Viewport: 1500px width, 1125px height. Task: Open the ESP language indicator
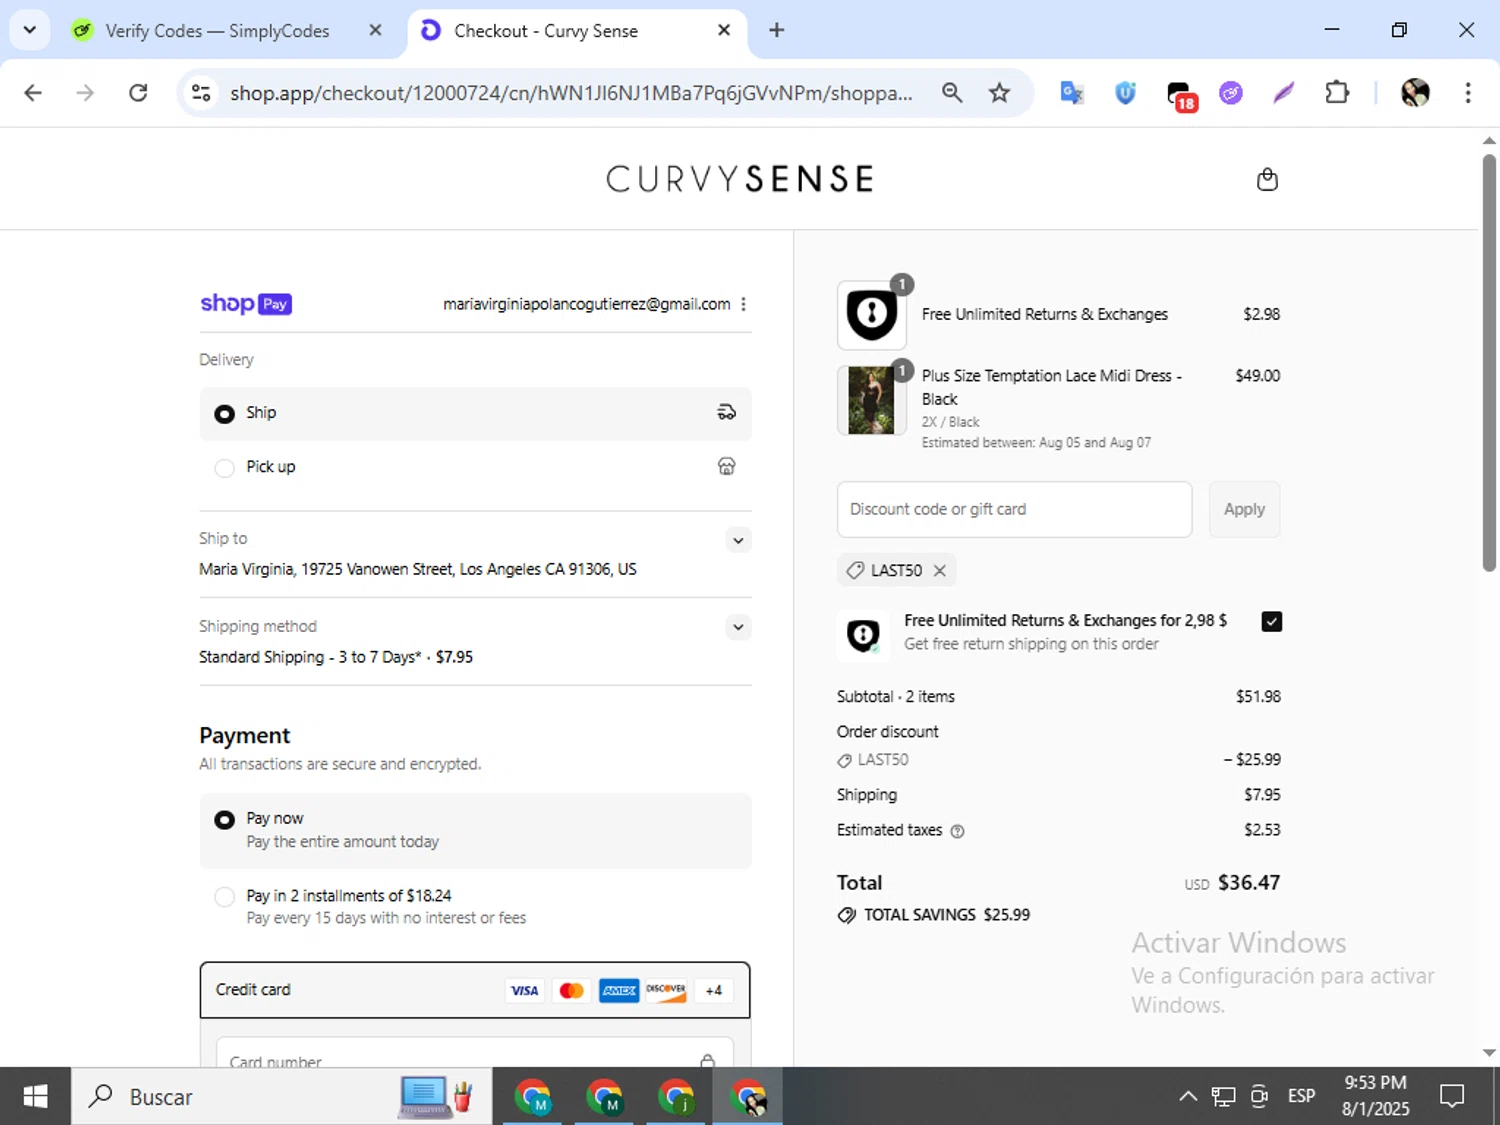click(1301, 1096)
